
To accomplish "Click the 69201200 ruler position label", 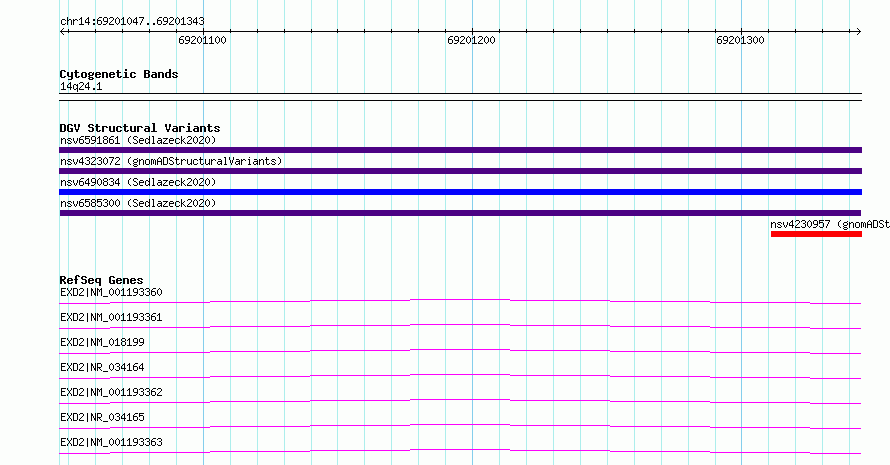I will pyautogui.click(x=471, y=40).
